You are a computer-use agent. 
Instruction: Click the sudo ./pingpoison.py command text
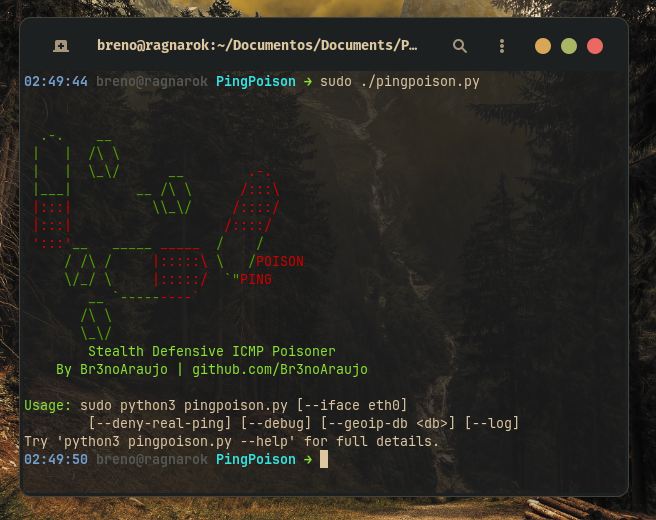pos(400,82)
